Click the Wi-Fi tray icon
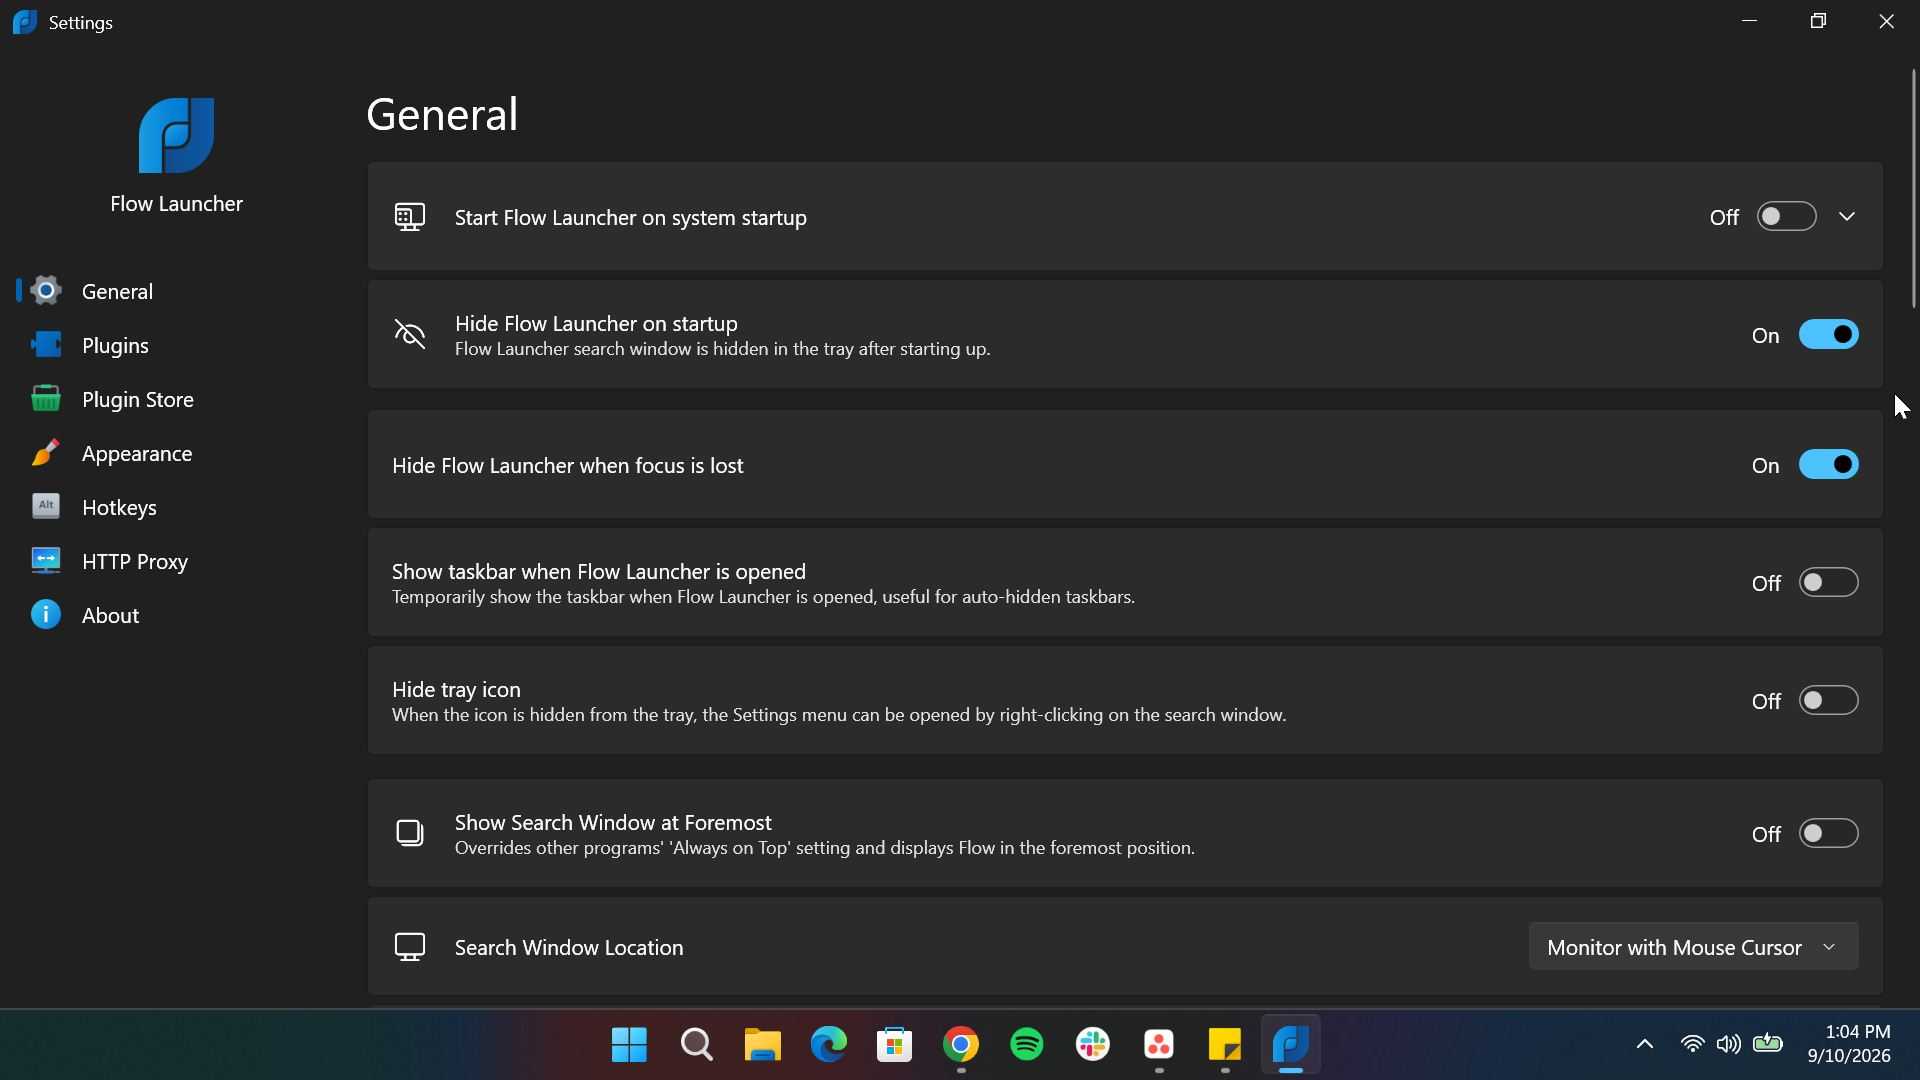Image resolution: width=1920 pixels, height=1080 pixels. (x=1692, y=1045)
